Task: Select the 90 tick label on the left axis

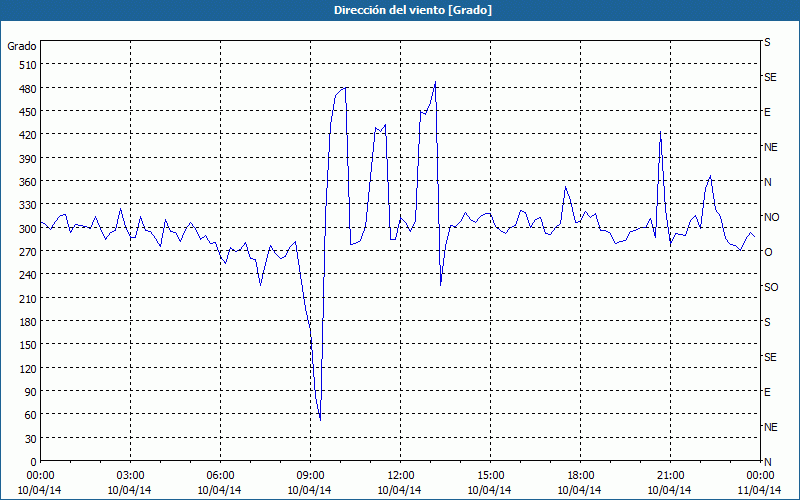Action: point(31,392)
